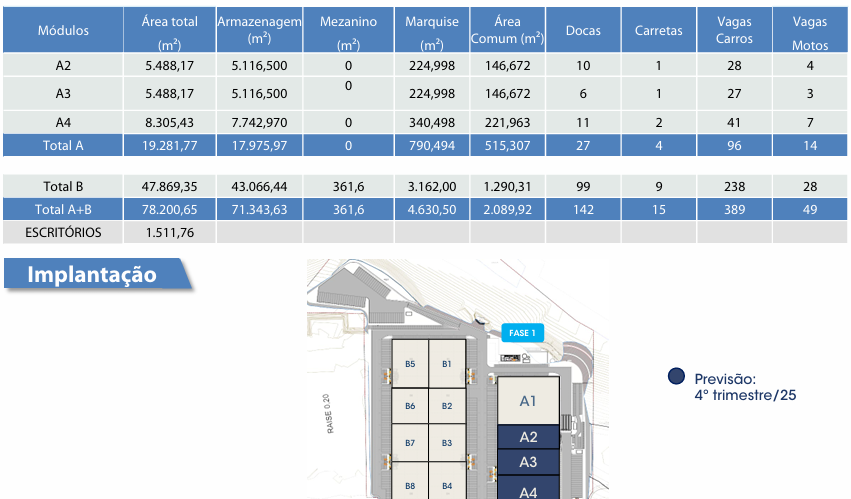Screen dimensions: 851x499
Task: Select module A1 on the site plan
Action: (529, 401)
